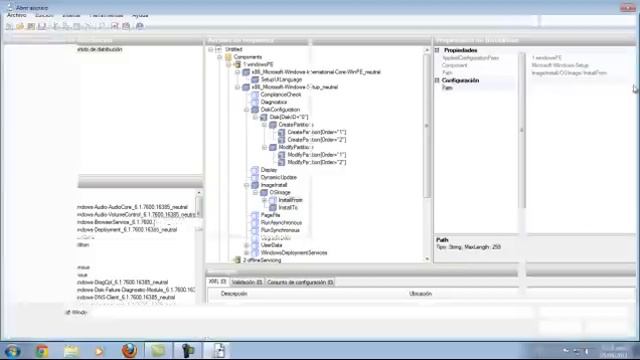Open the Ayuda menu
The image size is (640, 360).
(x=140, y=15)
